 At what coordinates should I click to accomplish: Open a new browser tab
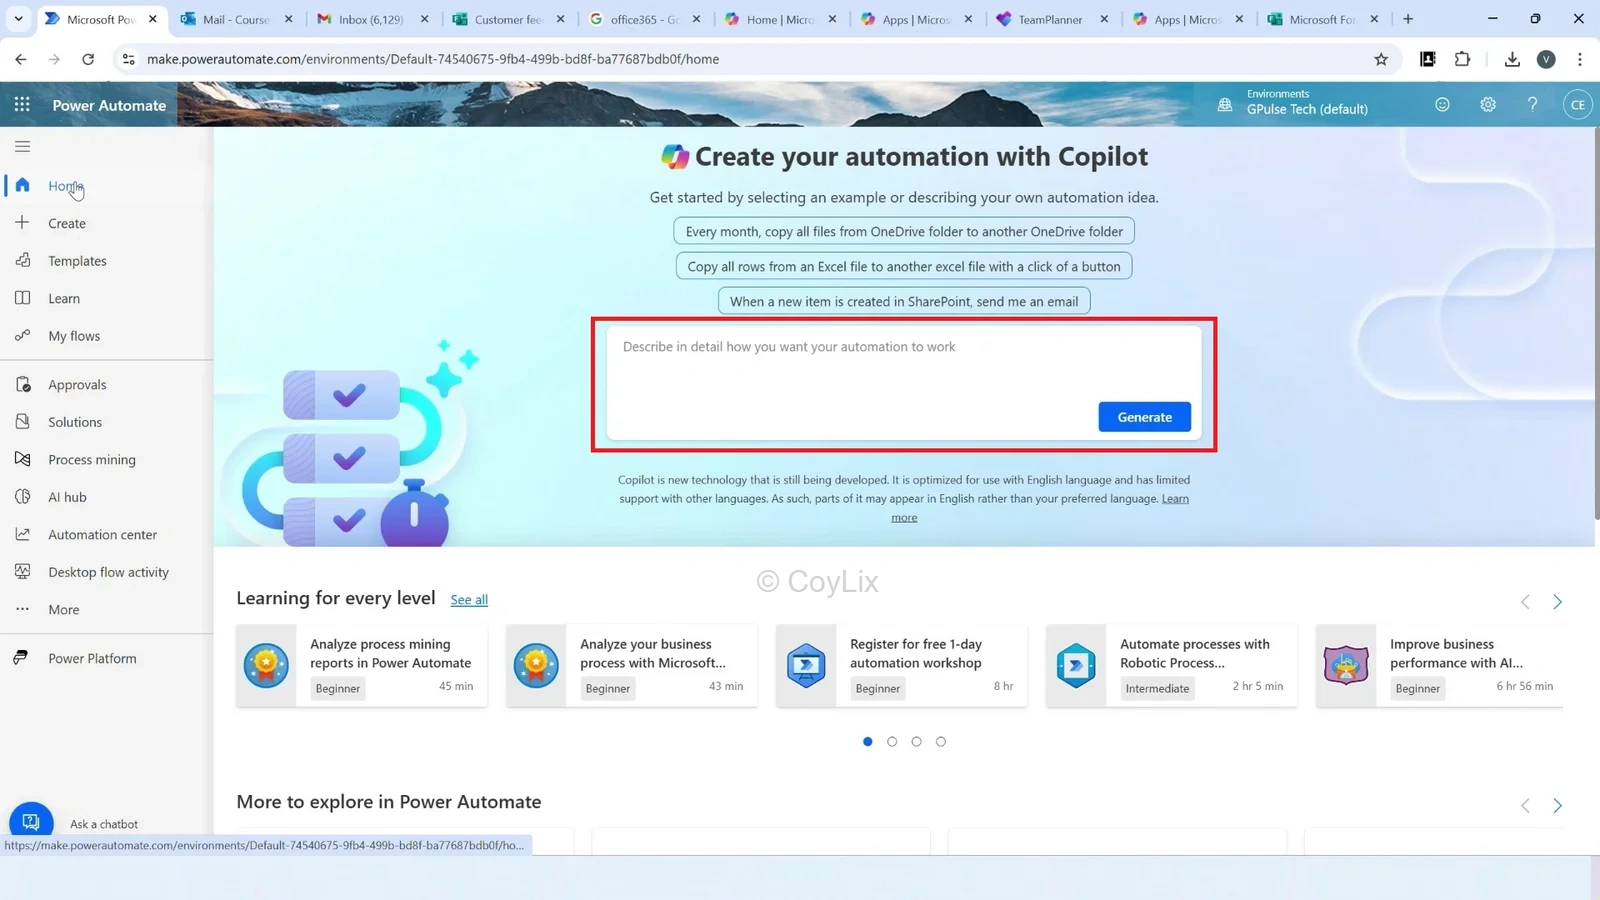1408,19
